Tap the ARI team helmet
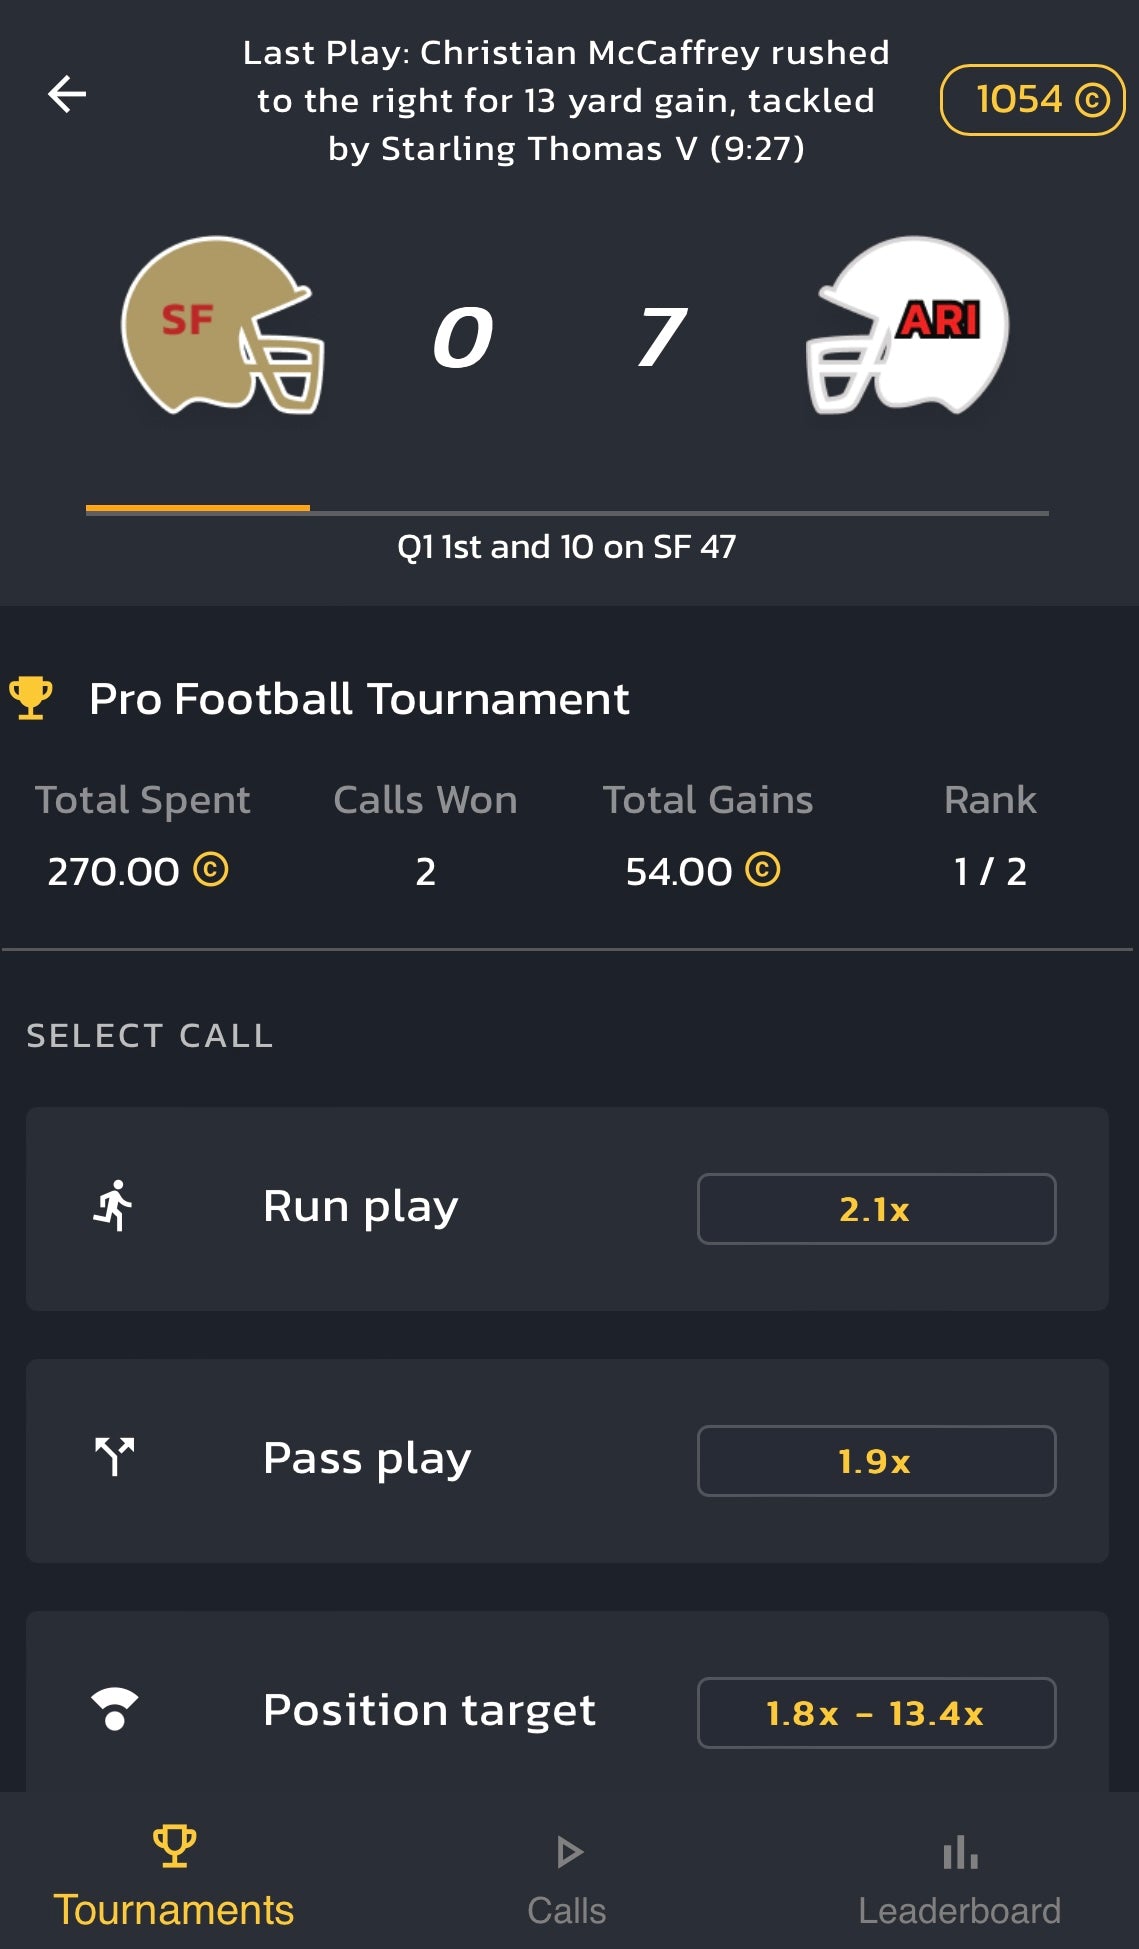This screenshot has width=1139, height=1949. [x=907, y=326]
